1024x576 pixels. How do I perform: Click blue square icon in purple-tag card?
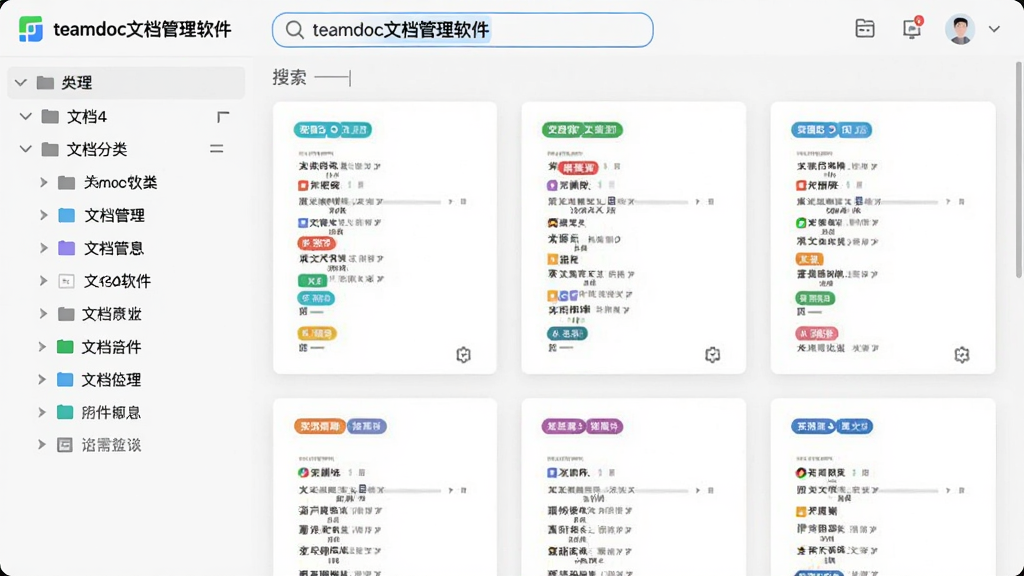pyautogui.click(x=552, y=472)
